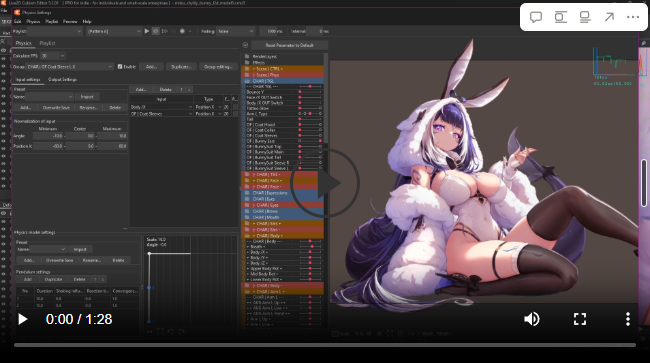Select the blue CHAR TGL folder
The height and width of the screenshot is (363, 650).
tap(283, 81)
